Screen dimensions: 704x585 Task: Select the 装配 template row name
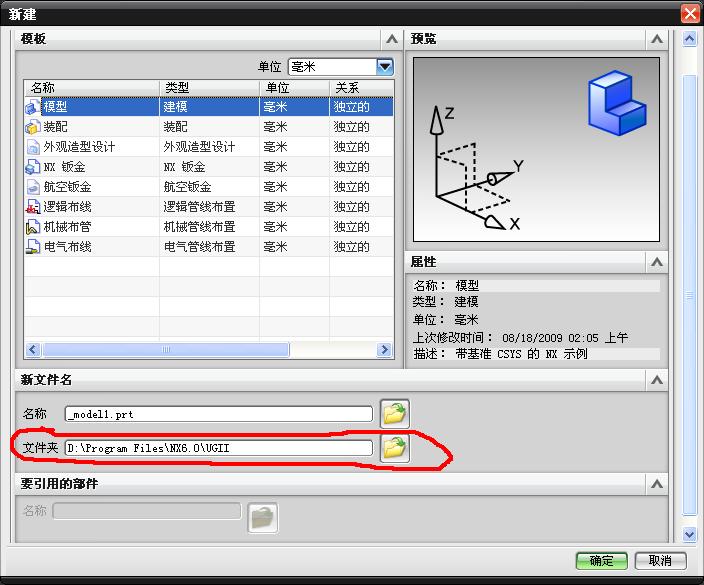click(55, 127)
